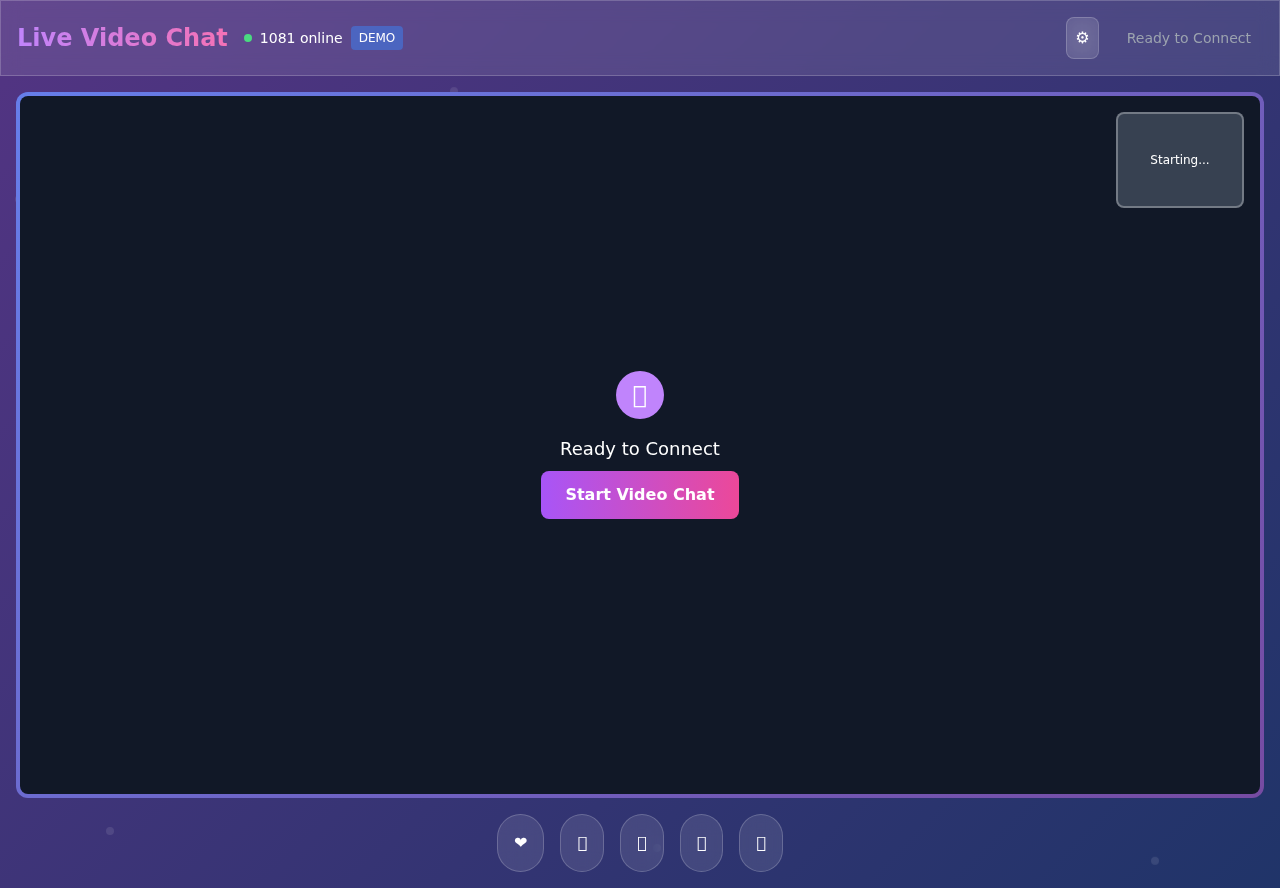This screenshot has width=1280, height=888.
Task: Click the Starting... label
Action: coord(1180,159)
